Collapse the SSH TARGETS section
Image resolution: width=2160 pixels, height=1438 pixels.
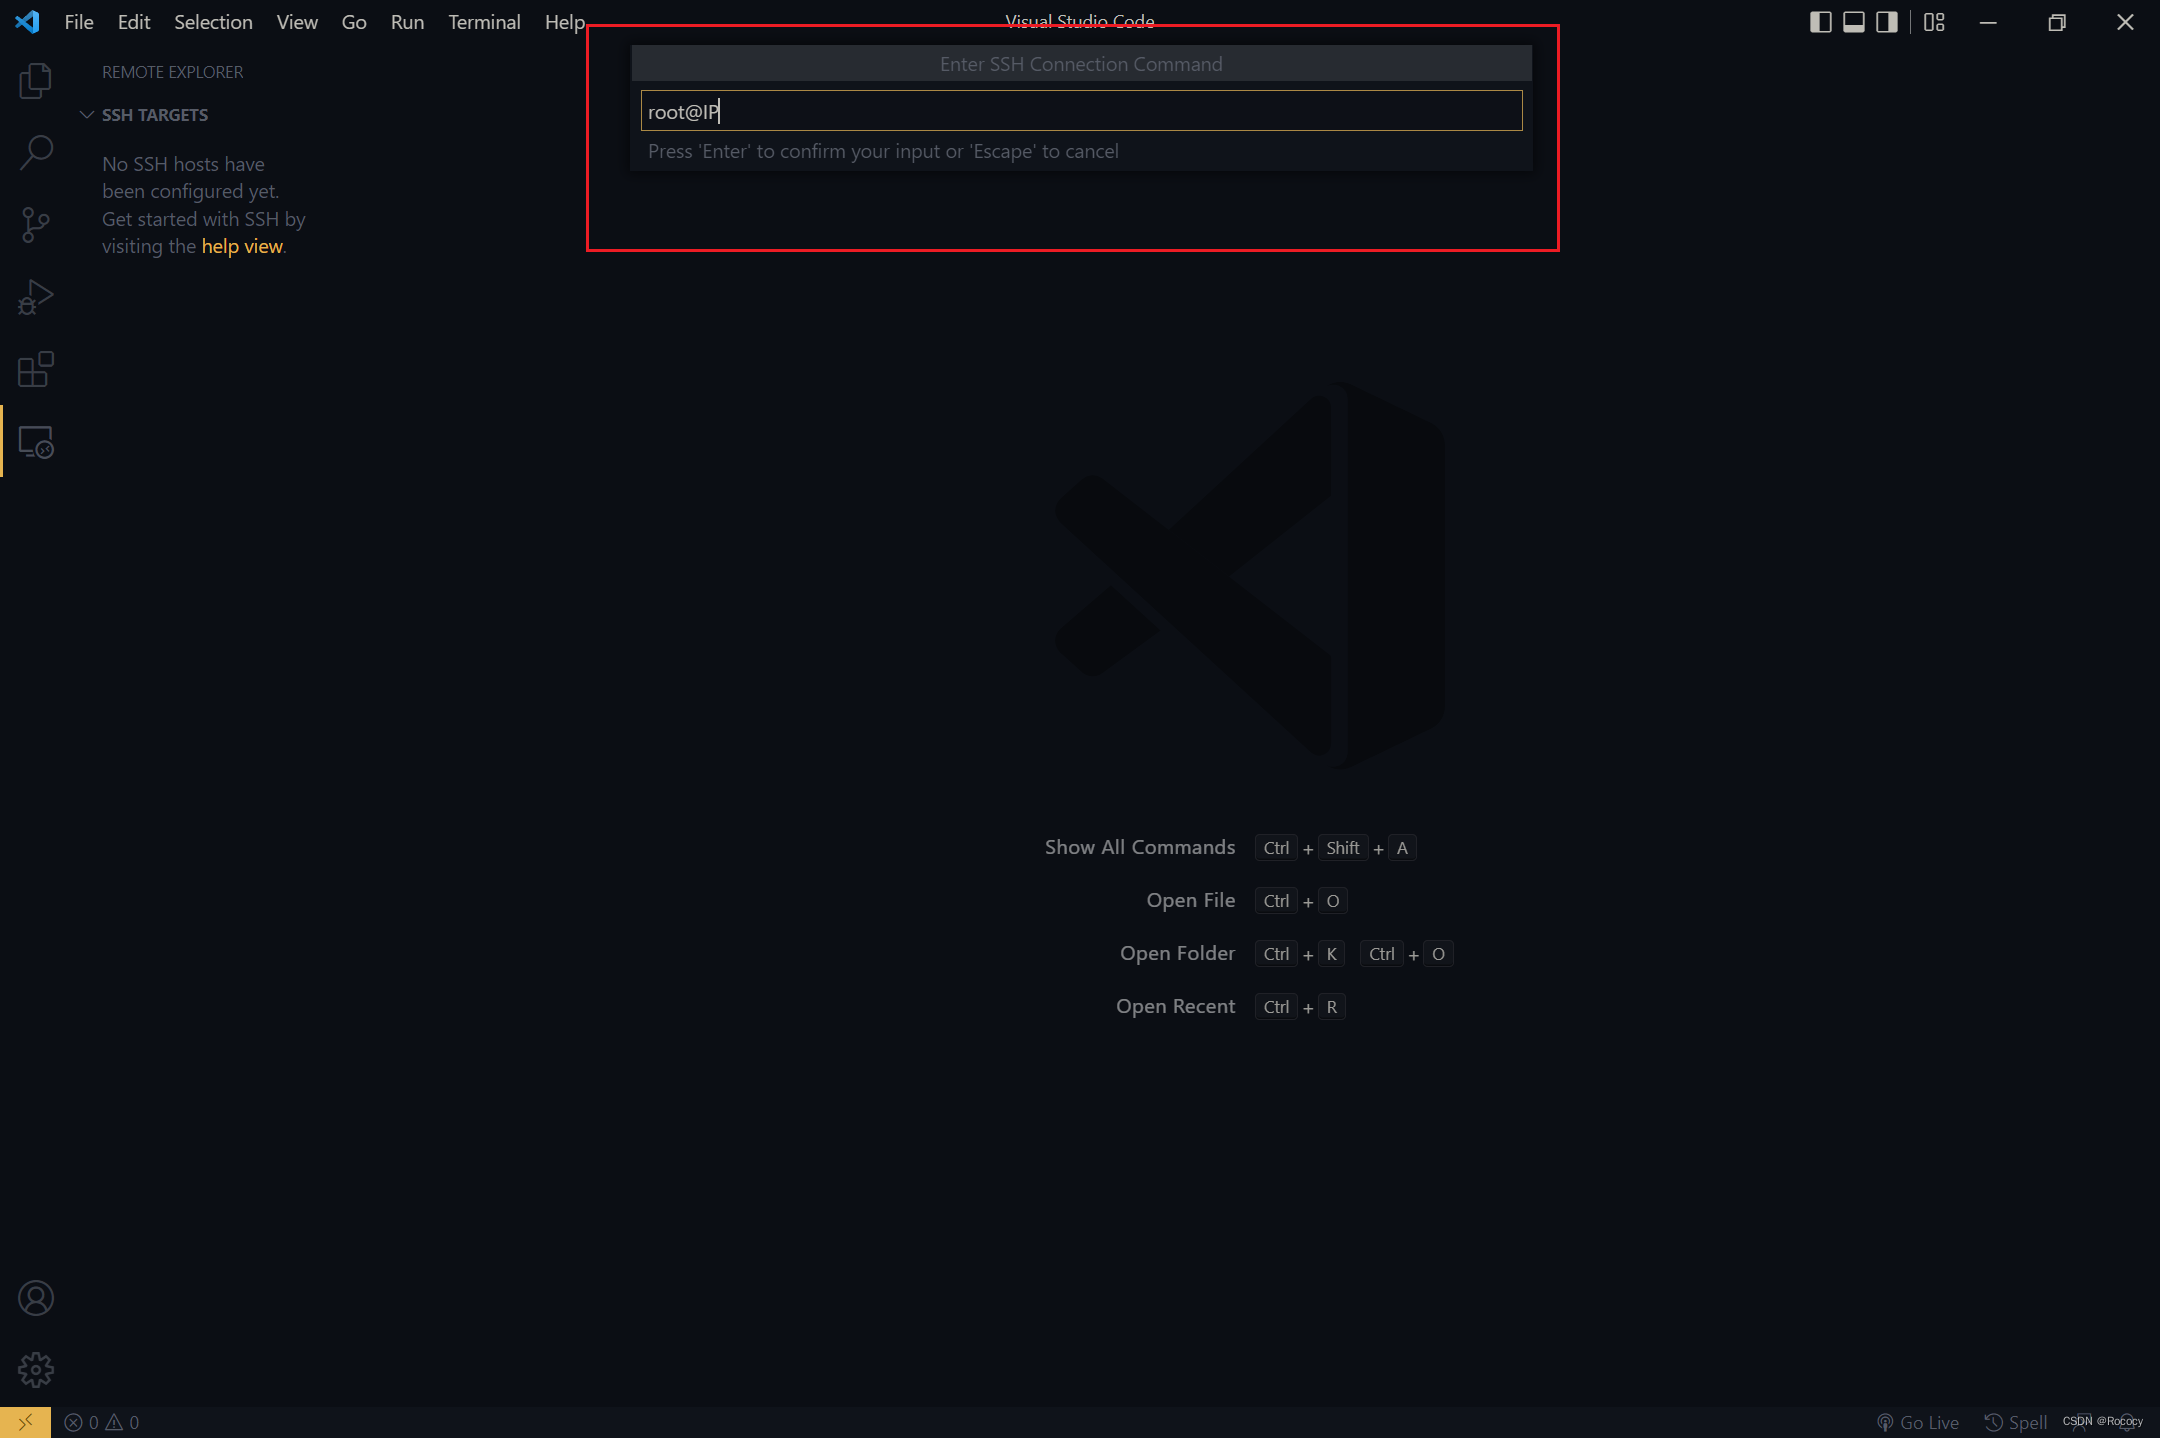coord(145,115)
